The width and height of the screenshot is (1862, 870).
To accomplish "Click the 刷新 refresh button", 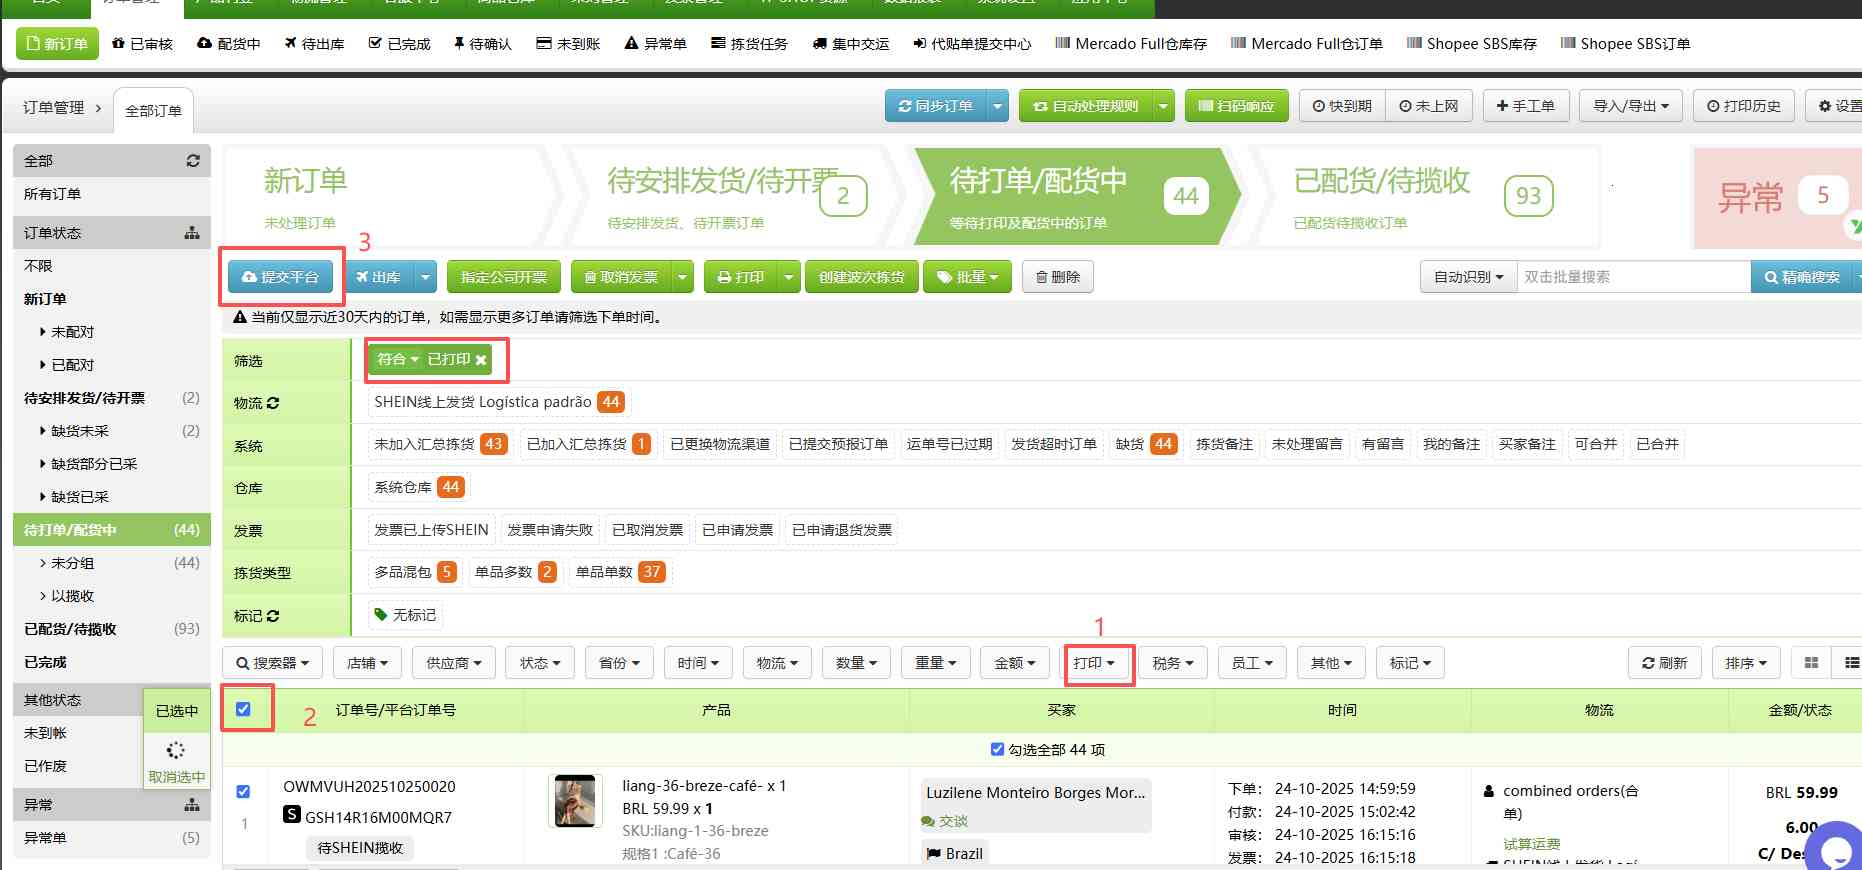I will tap(1664, 663).
